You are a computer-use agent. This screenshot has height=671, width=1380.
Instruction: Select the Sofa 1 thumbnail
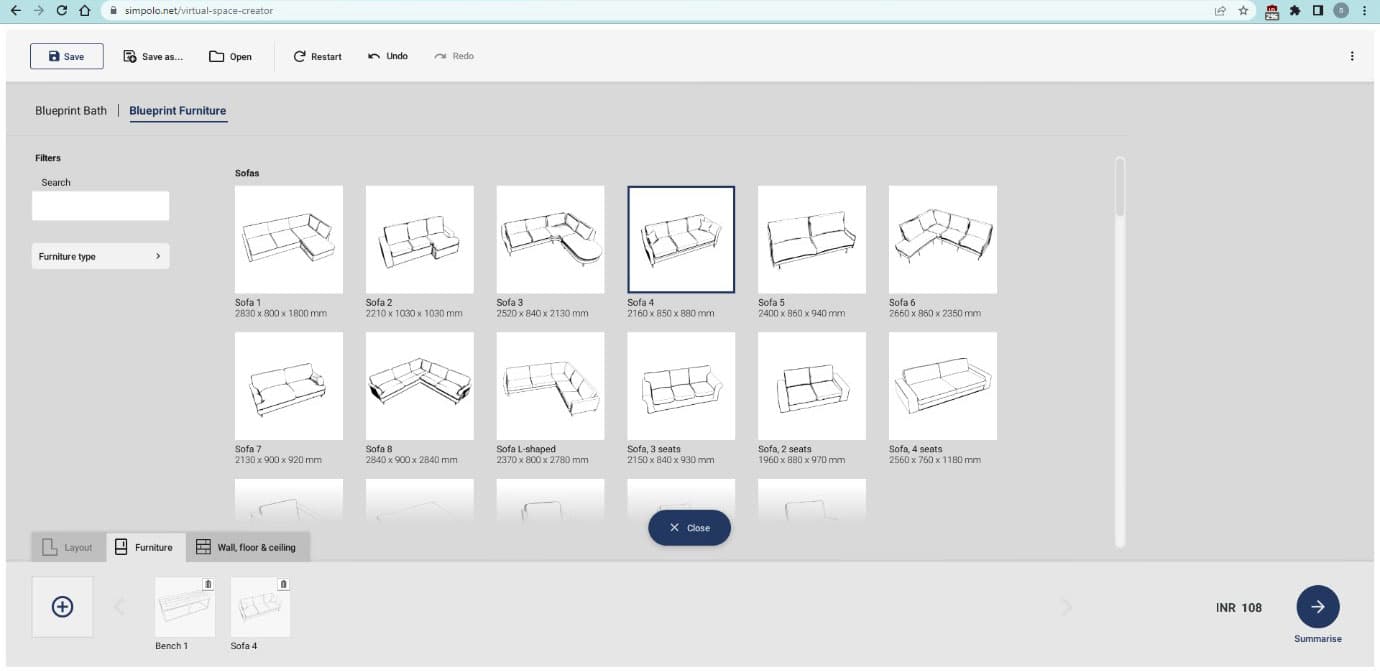pyautogui.click(x=289, y=239)
